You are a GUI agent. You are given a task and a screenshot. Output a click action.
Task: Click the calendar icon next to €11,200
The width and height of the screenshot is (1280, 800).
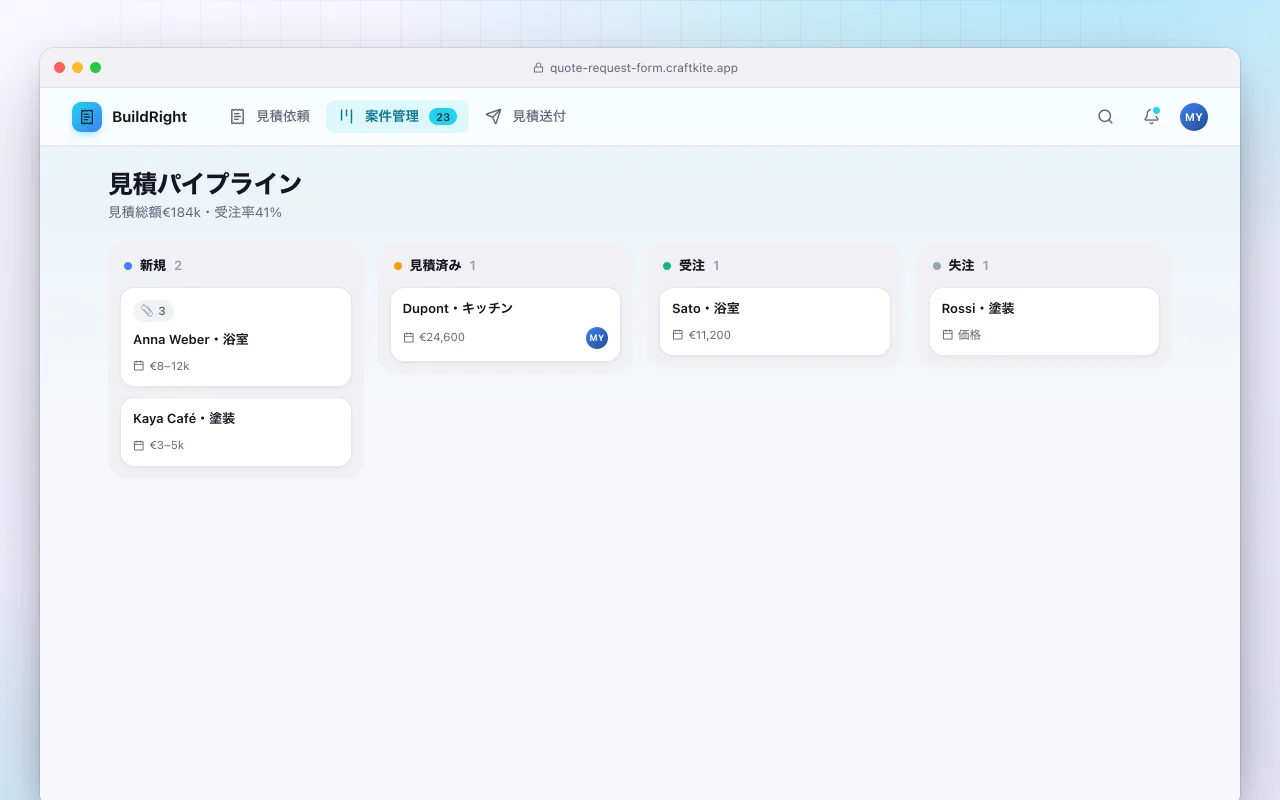(x=678, y=335)
